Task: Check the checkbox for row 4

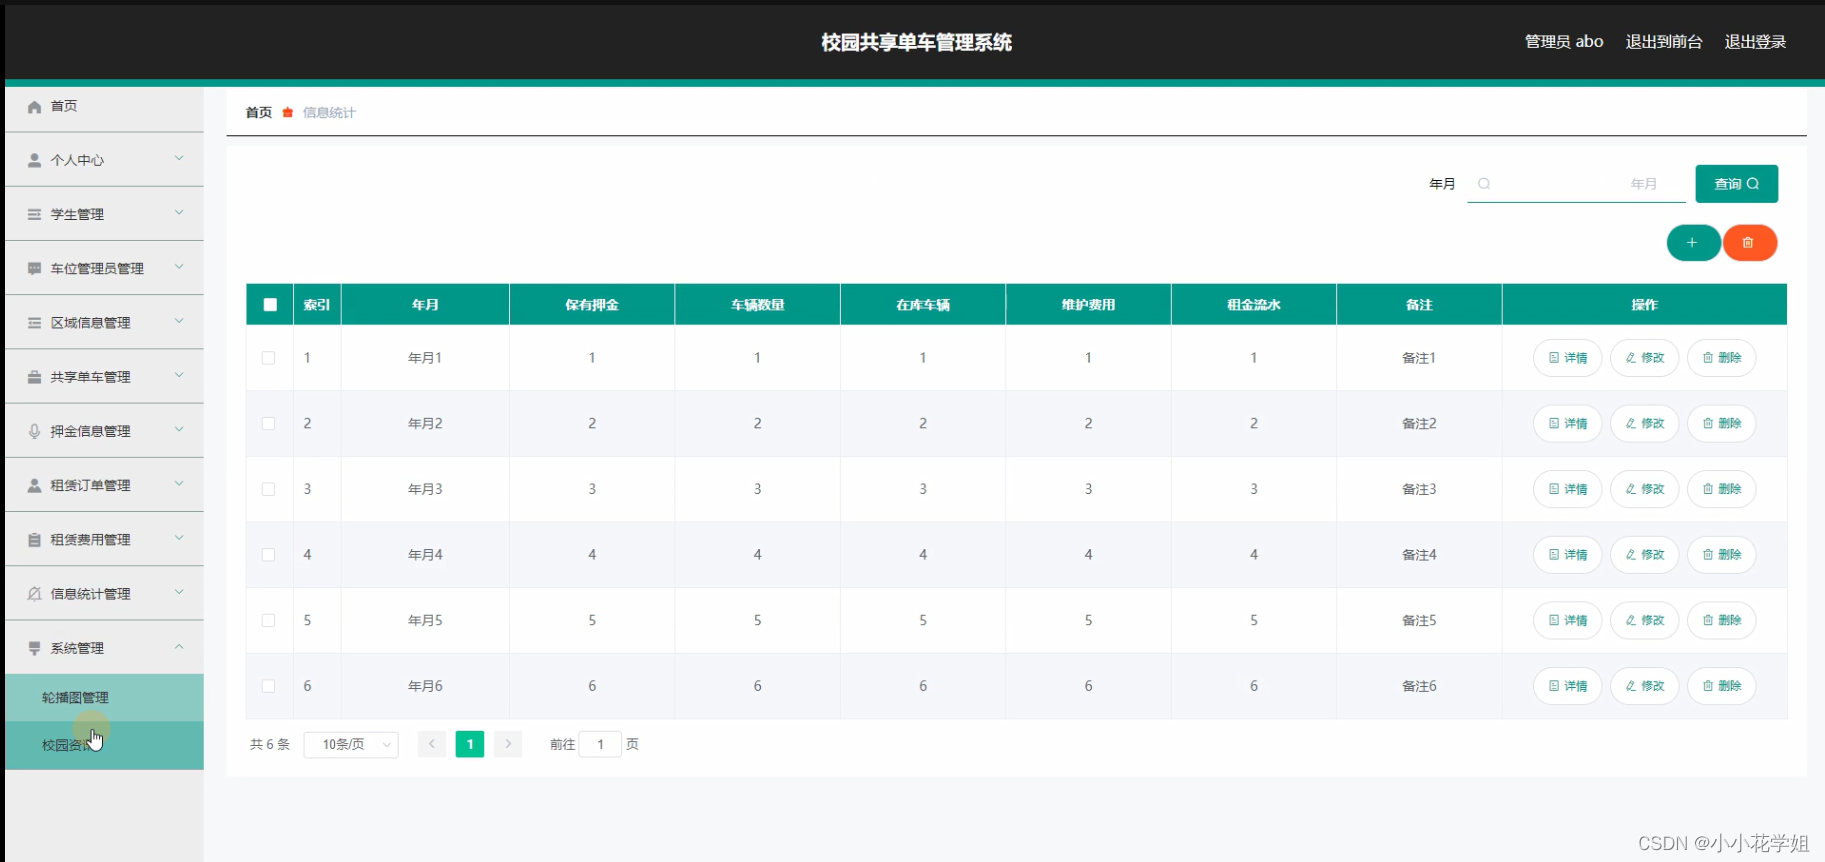Action: click(269, 555)
